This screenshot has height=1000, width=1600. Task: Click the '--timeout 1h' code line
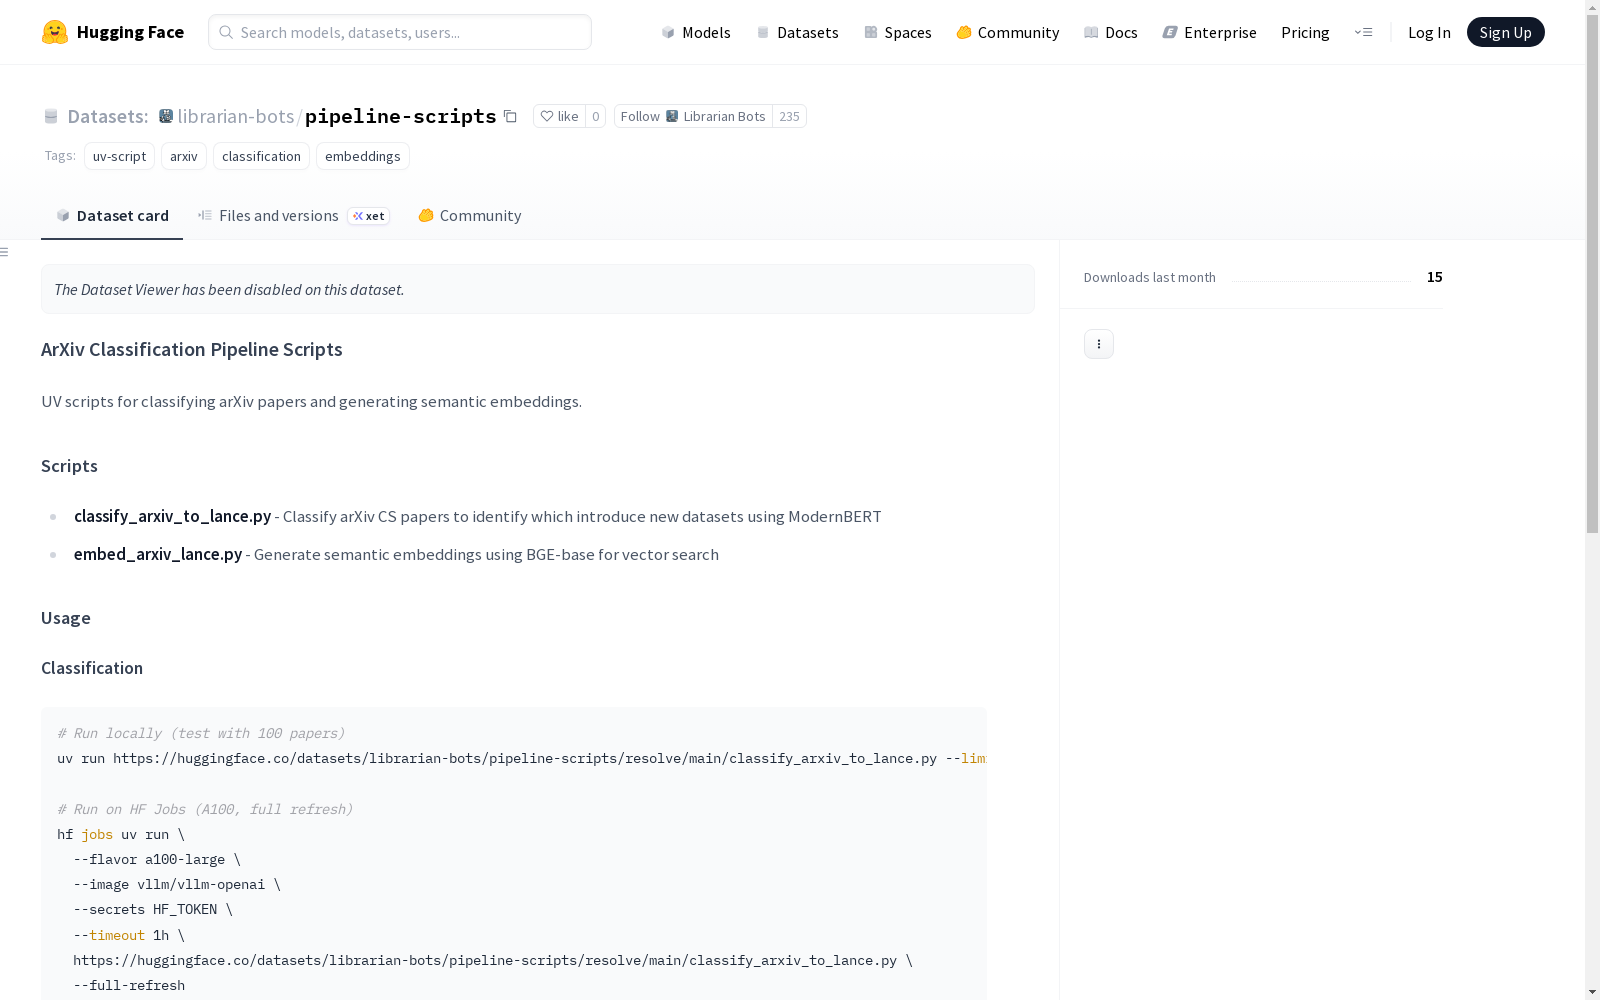[x=129, y=935]
